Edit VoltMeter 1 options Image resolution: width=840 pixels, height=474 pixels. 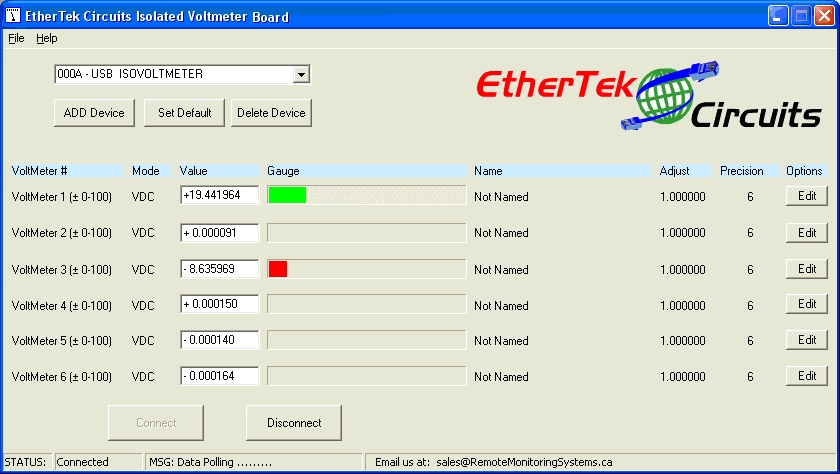click(x=806, y=196)
